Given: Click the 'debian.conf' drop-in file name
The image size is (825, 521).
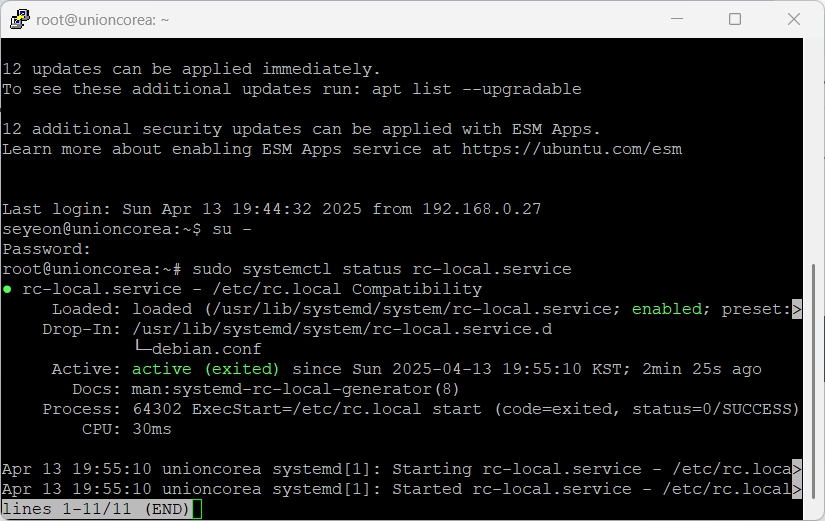Looking at the screenshot, I should [206, 349].
